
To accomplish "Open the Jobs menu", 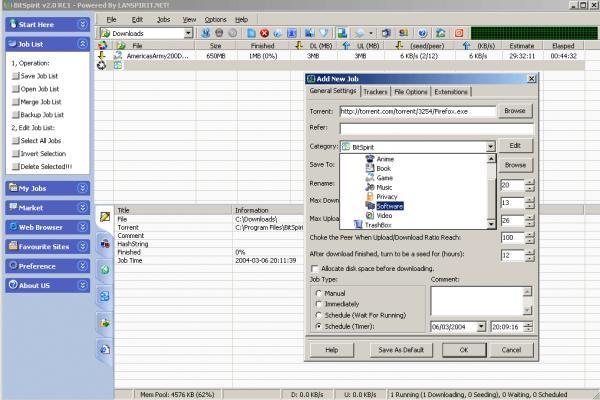I will click(163, 20).
